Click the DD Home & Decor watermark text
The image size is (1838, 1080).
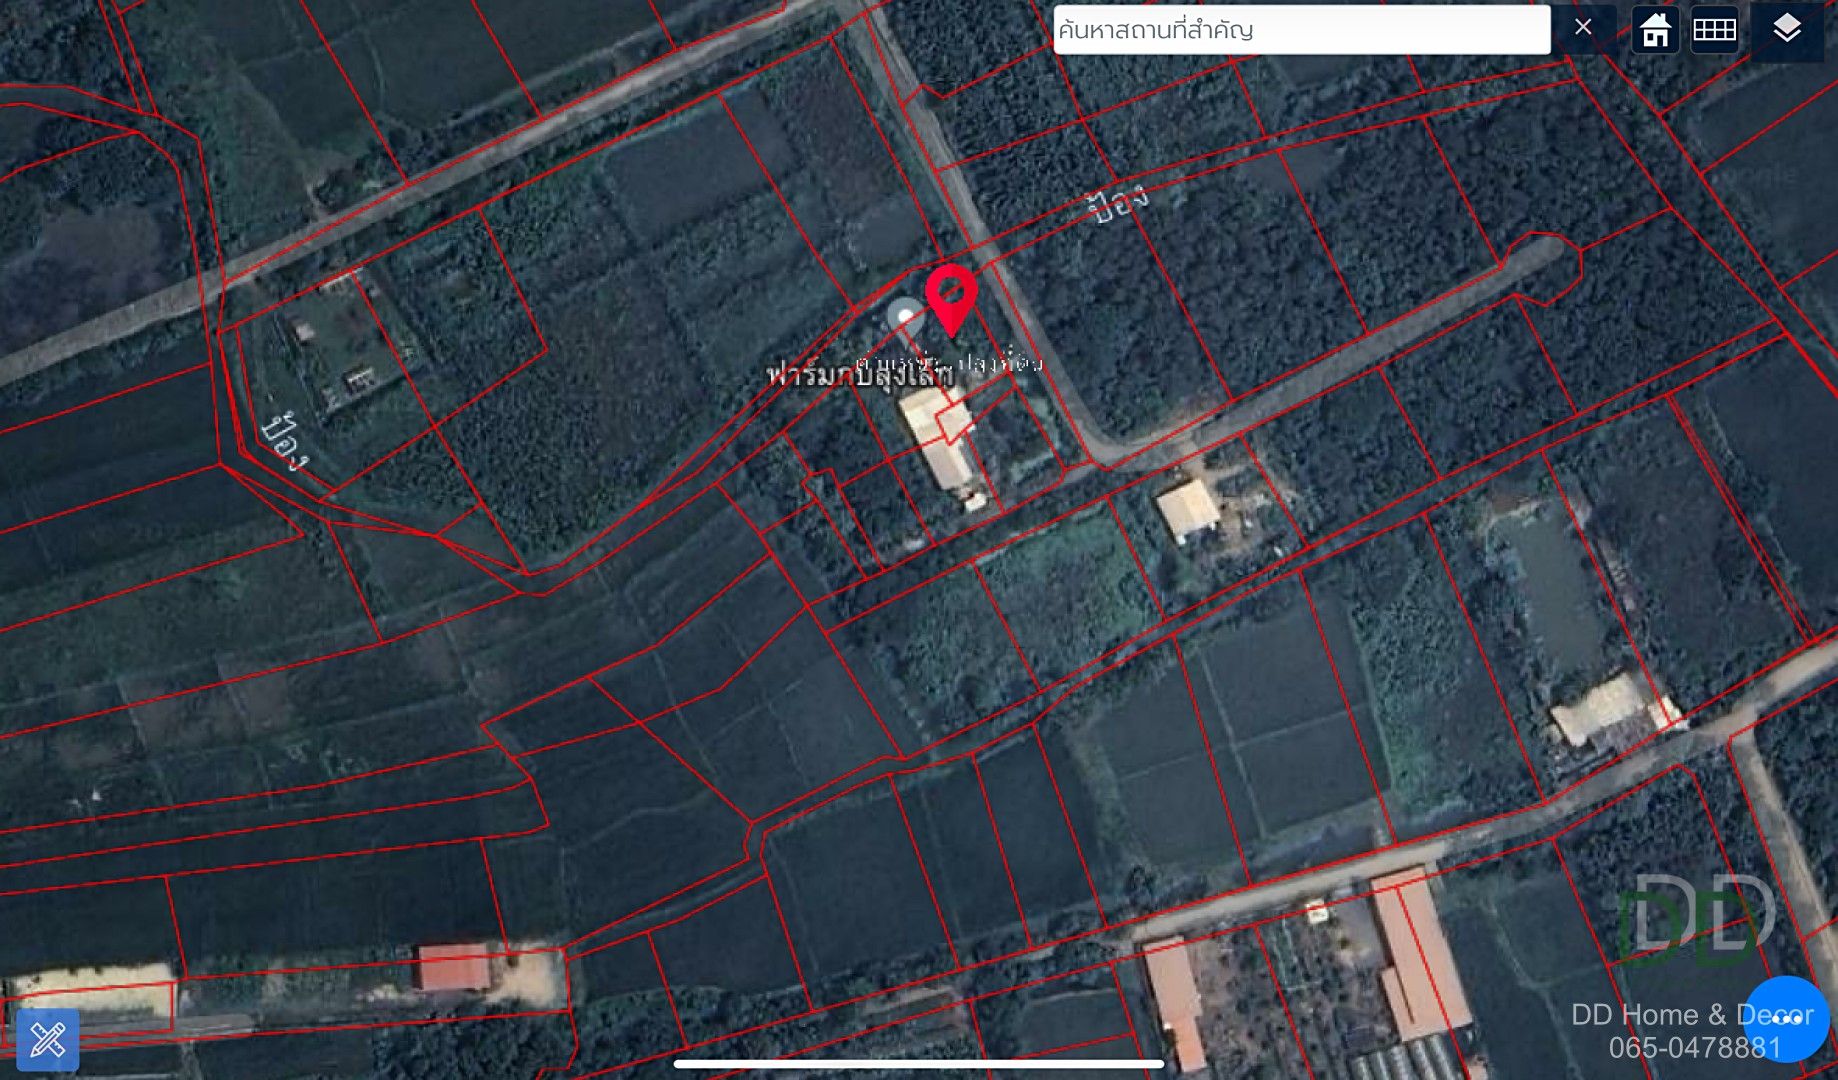[1692, 1014]
